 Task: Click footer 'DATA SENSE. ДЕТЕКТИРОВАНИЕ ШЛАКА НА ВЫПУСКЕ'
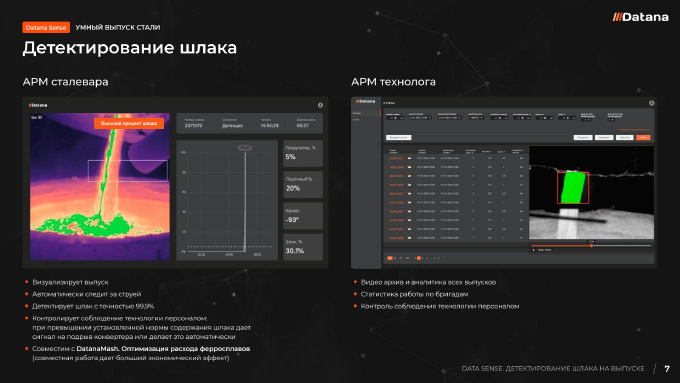553,369
